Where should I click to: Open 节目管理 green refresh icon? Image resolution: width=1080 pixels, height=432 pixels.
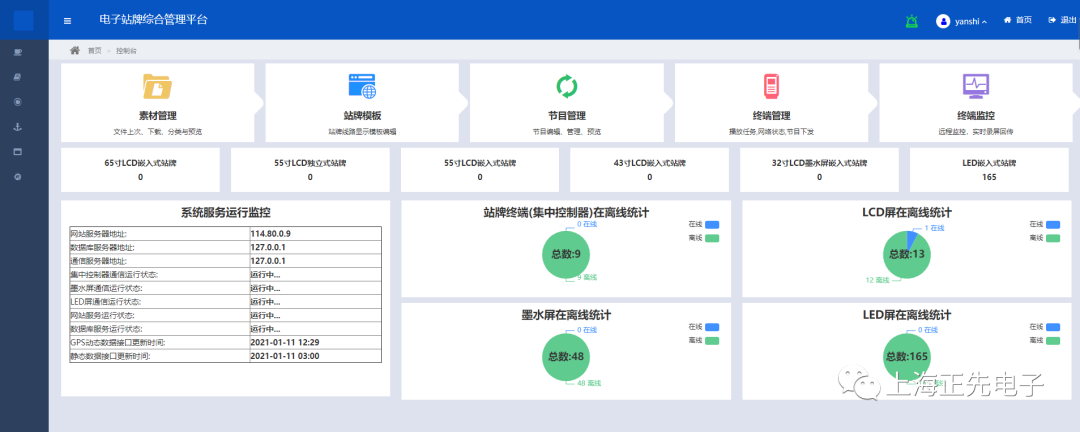566,87
